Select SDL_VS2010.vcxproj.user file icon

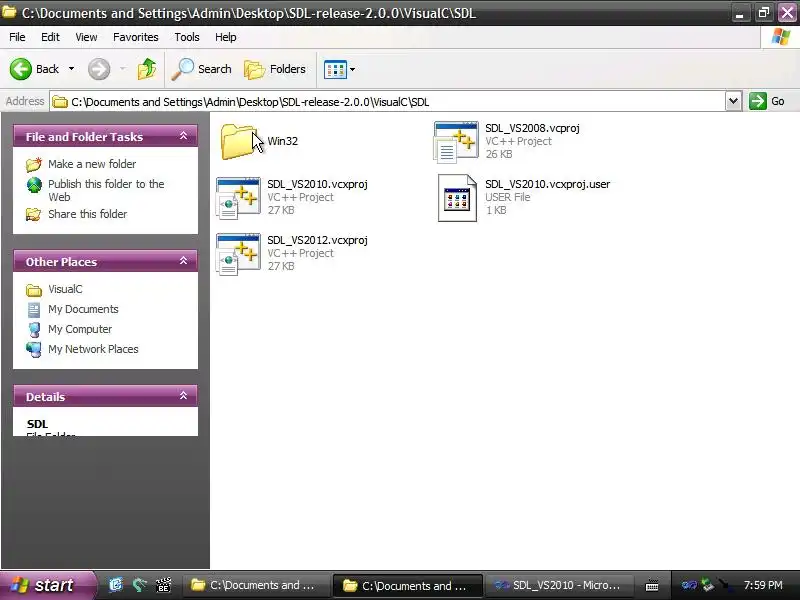[x=457, y=198]
